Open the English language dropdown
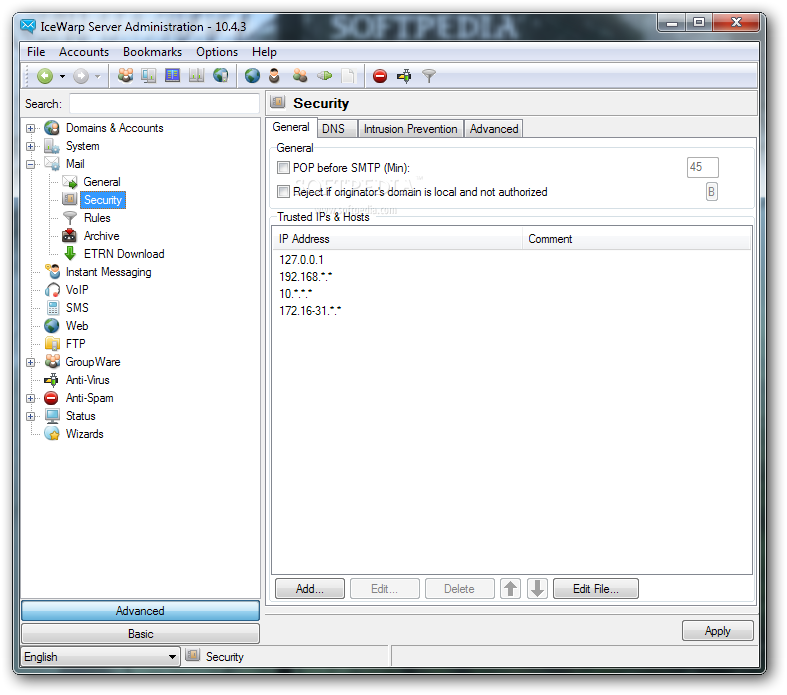This screenshot has width=787, height=695. point(100,656)
